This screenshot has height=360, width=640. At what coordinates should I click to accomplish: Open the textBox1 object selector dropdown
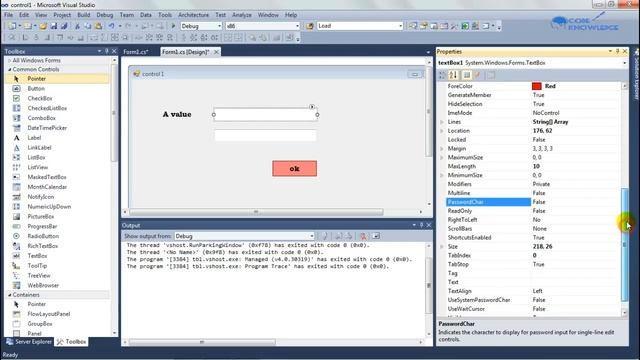tap(624, 63)
